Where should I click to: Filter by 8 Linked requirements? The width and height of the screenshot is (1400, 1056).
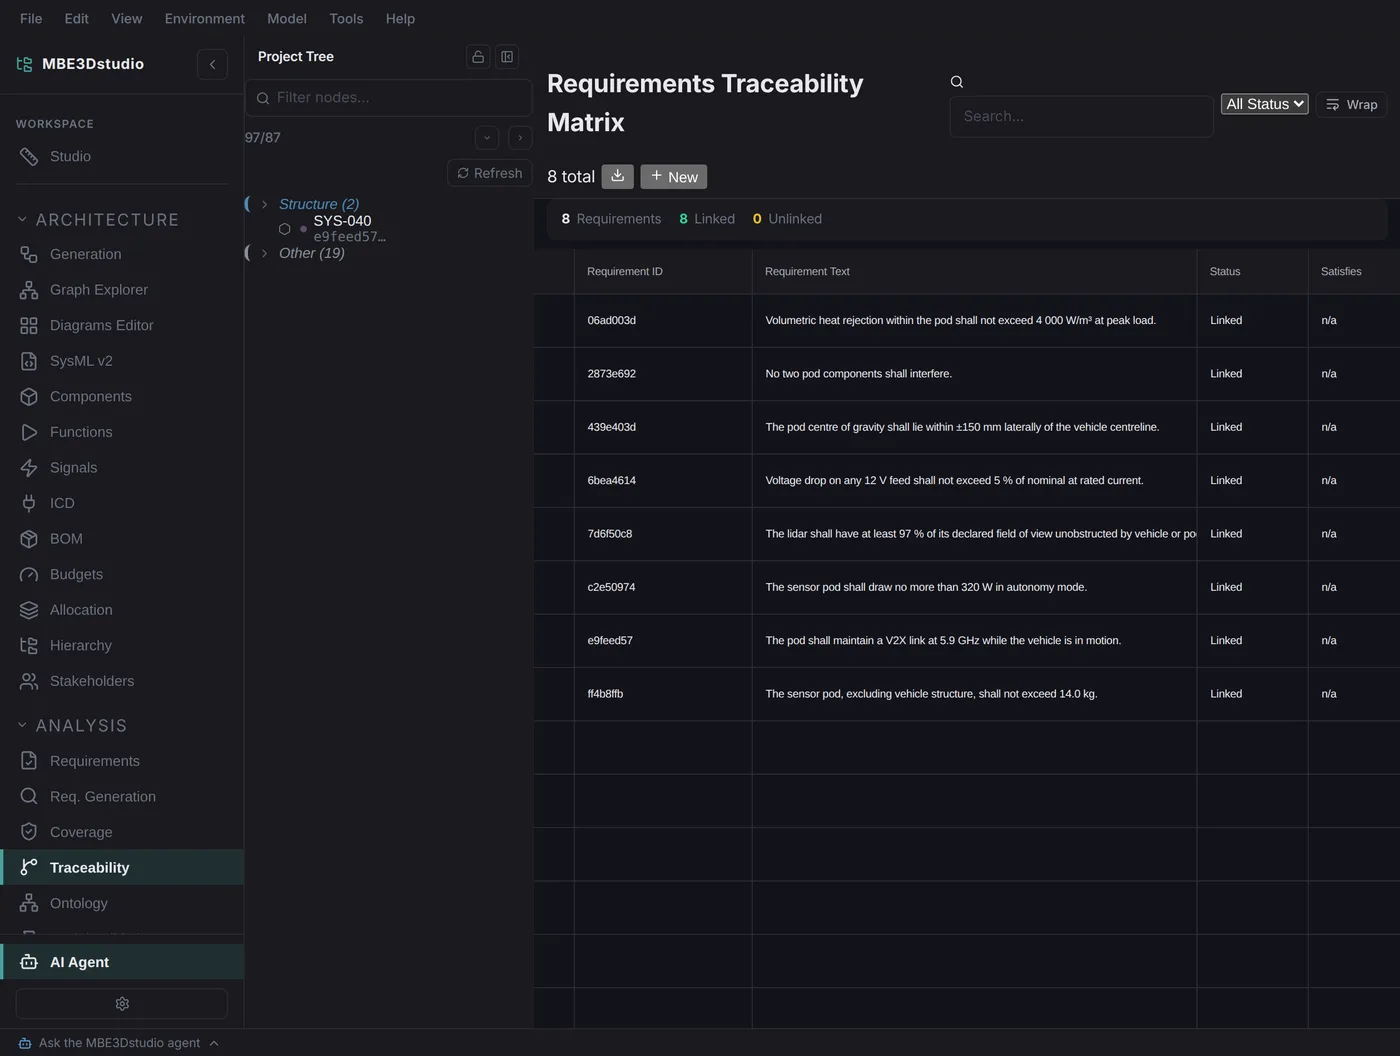(x=707, y=219)
